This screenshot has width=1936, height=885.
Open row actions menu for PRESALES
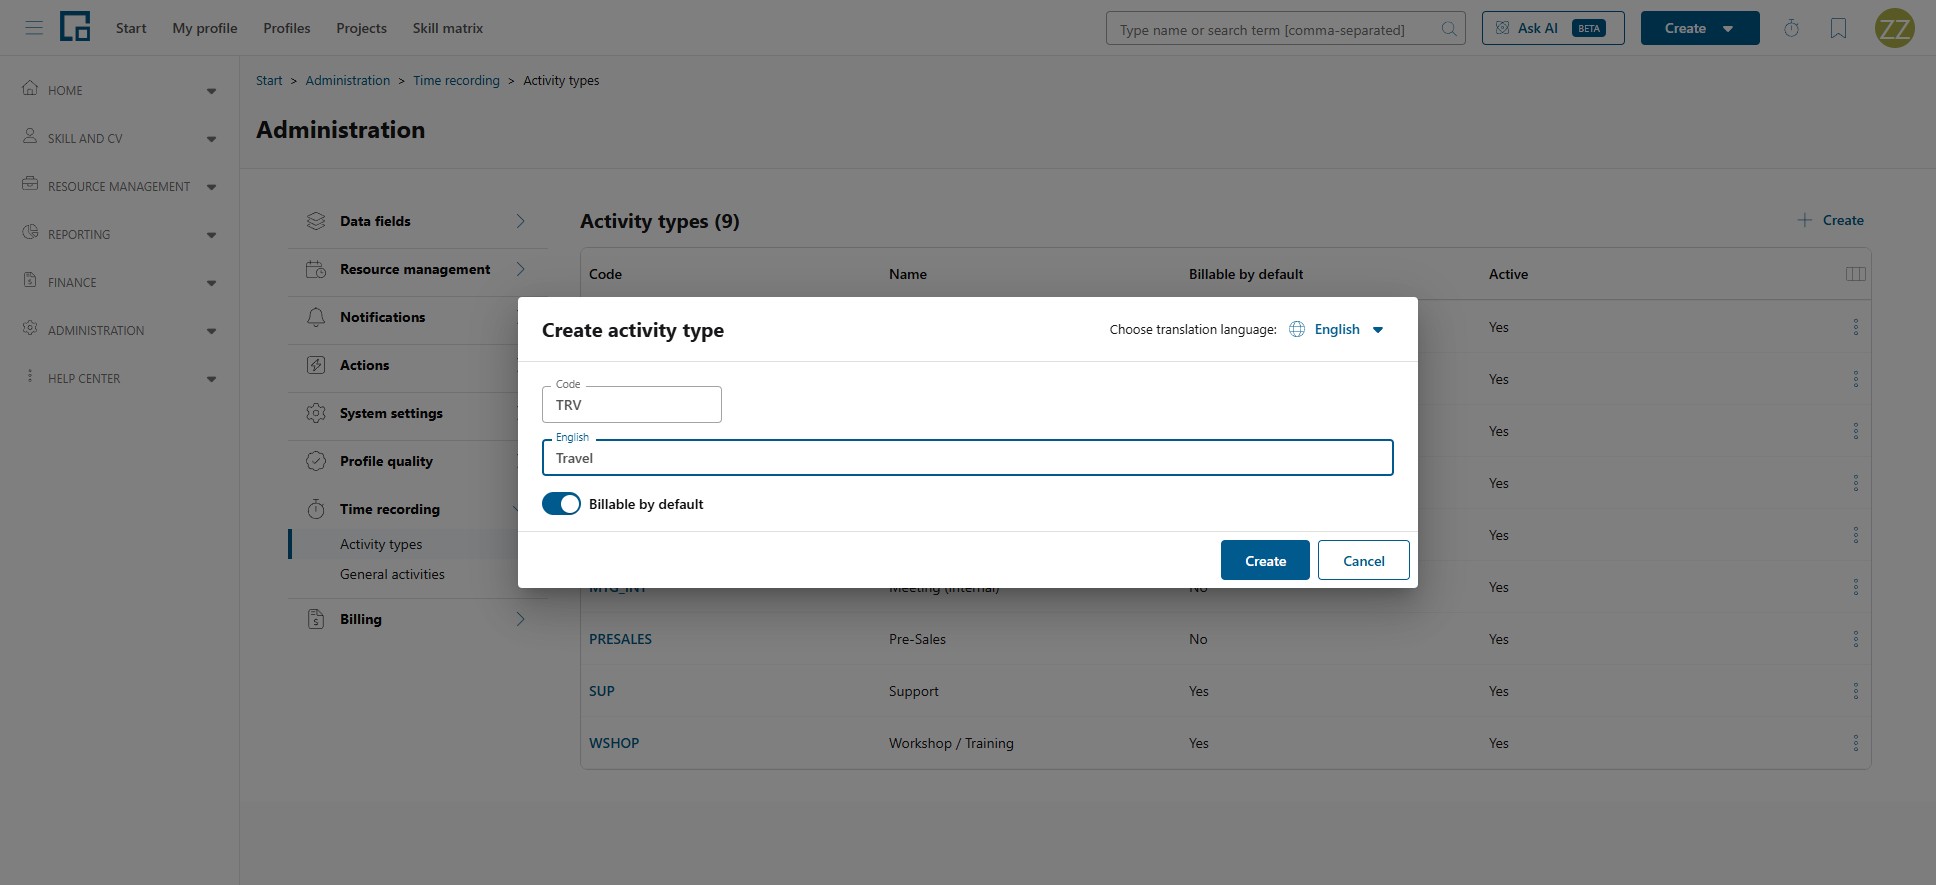point(1855,639)
